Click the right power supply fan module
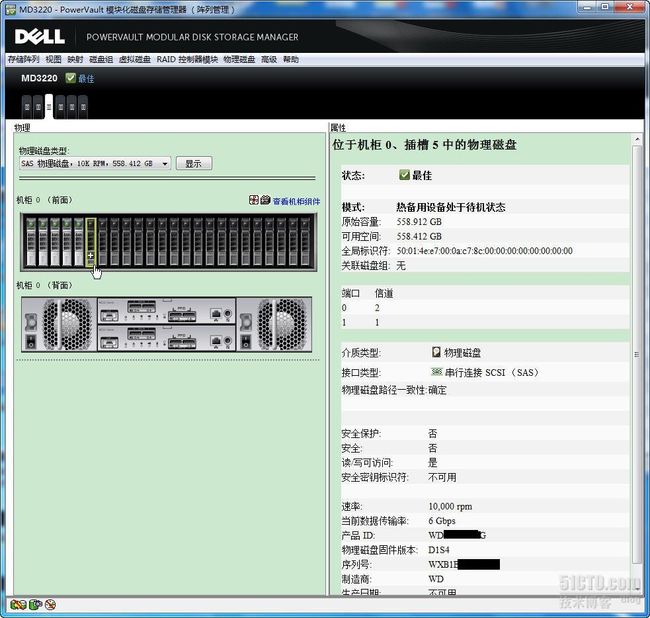The image size is (650, 618). 274,325
